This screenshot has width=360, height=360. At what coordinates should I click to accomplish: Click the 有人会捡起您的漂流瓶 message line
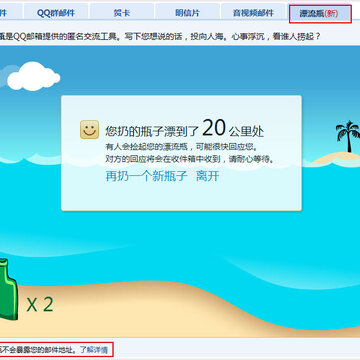(x=182, y=147)
